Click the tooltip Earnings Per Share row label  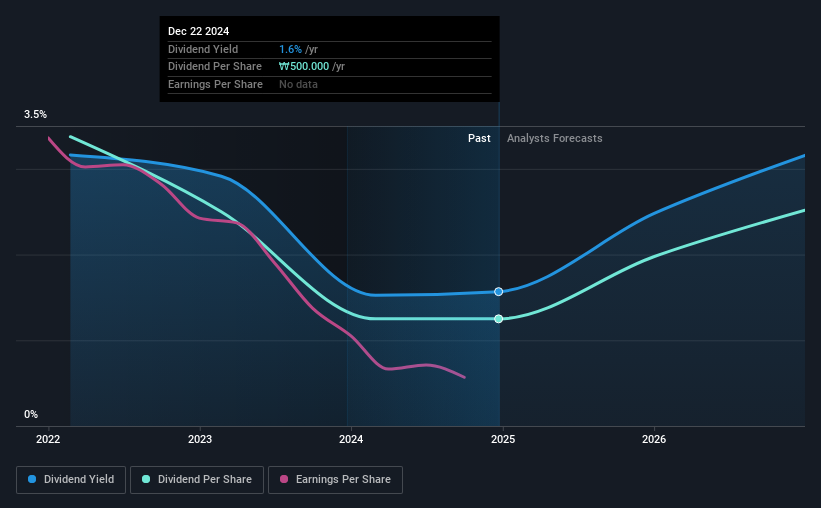click(215, 84)
